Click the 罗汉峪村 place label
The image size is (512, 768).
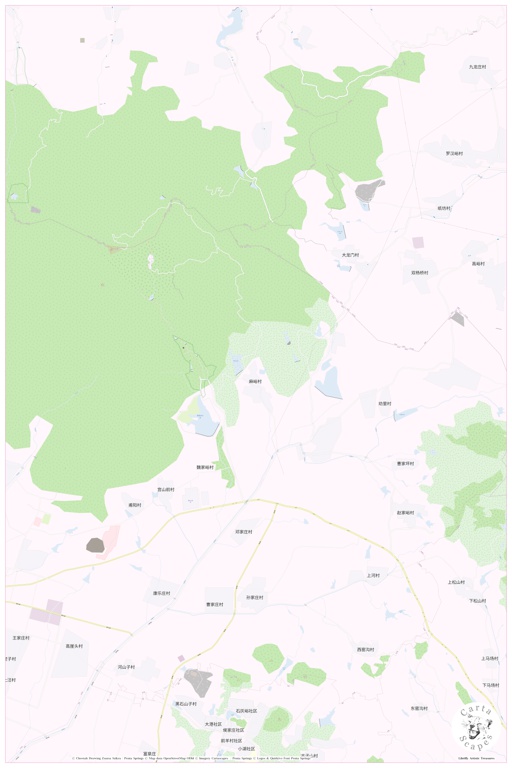[x=454, y=153]
